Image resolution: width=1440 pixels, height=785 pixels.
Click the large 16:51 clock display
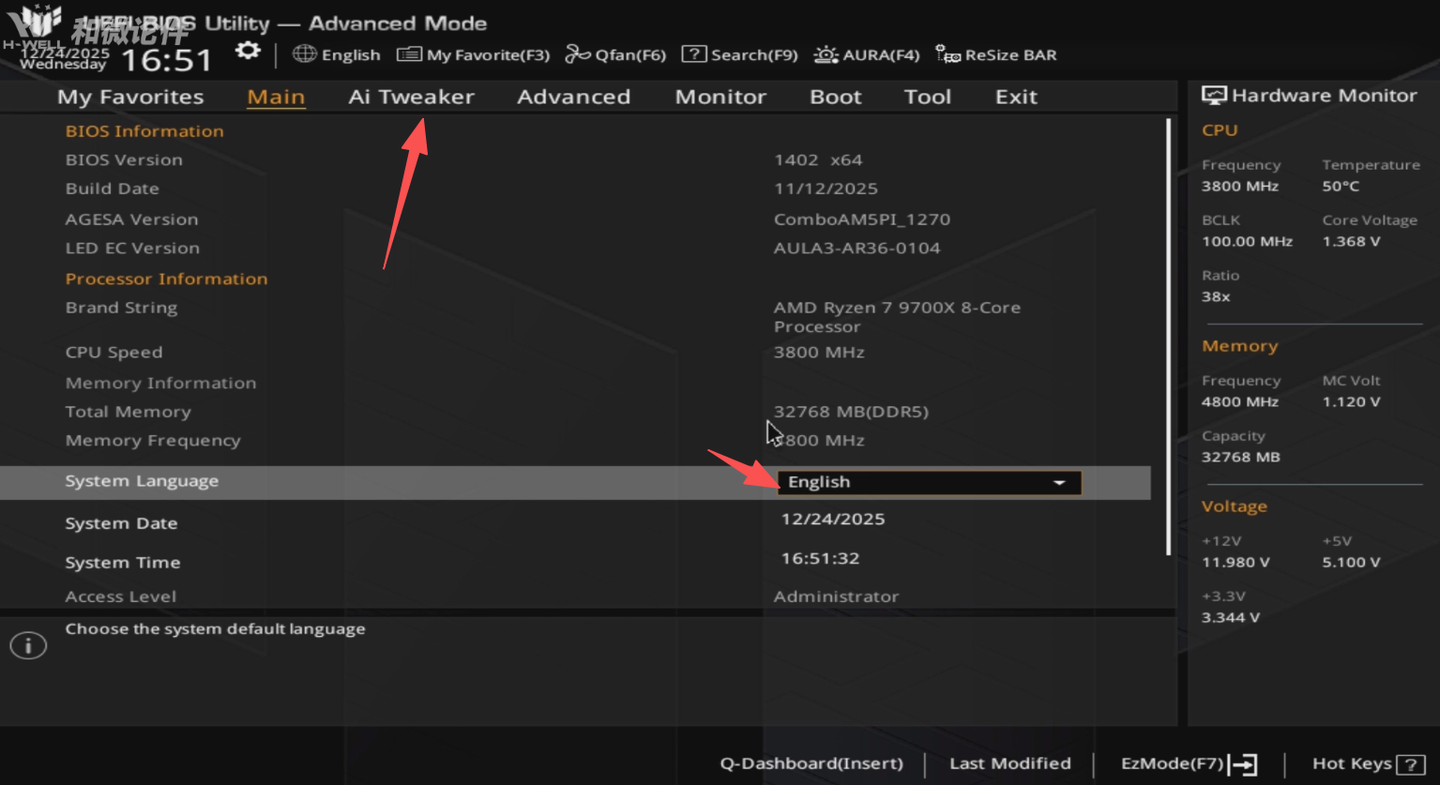[x=167, y=60]
